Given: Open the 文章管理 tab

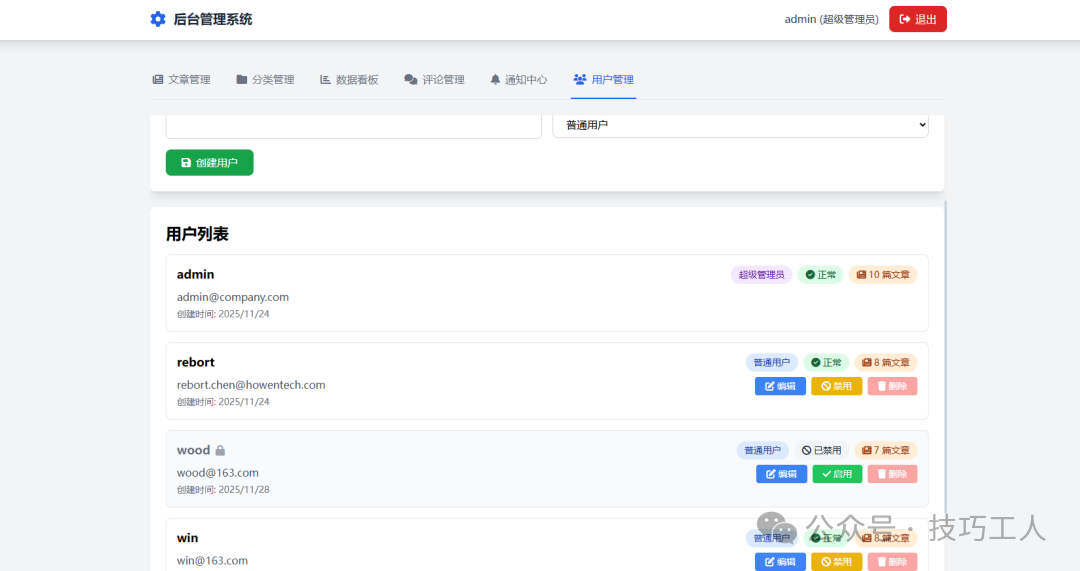Looking at the screenshot, I should 181,80.
